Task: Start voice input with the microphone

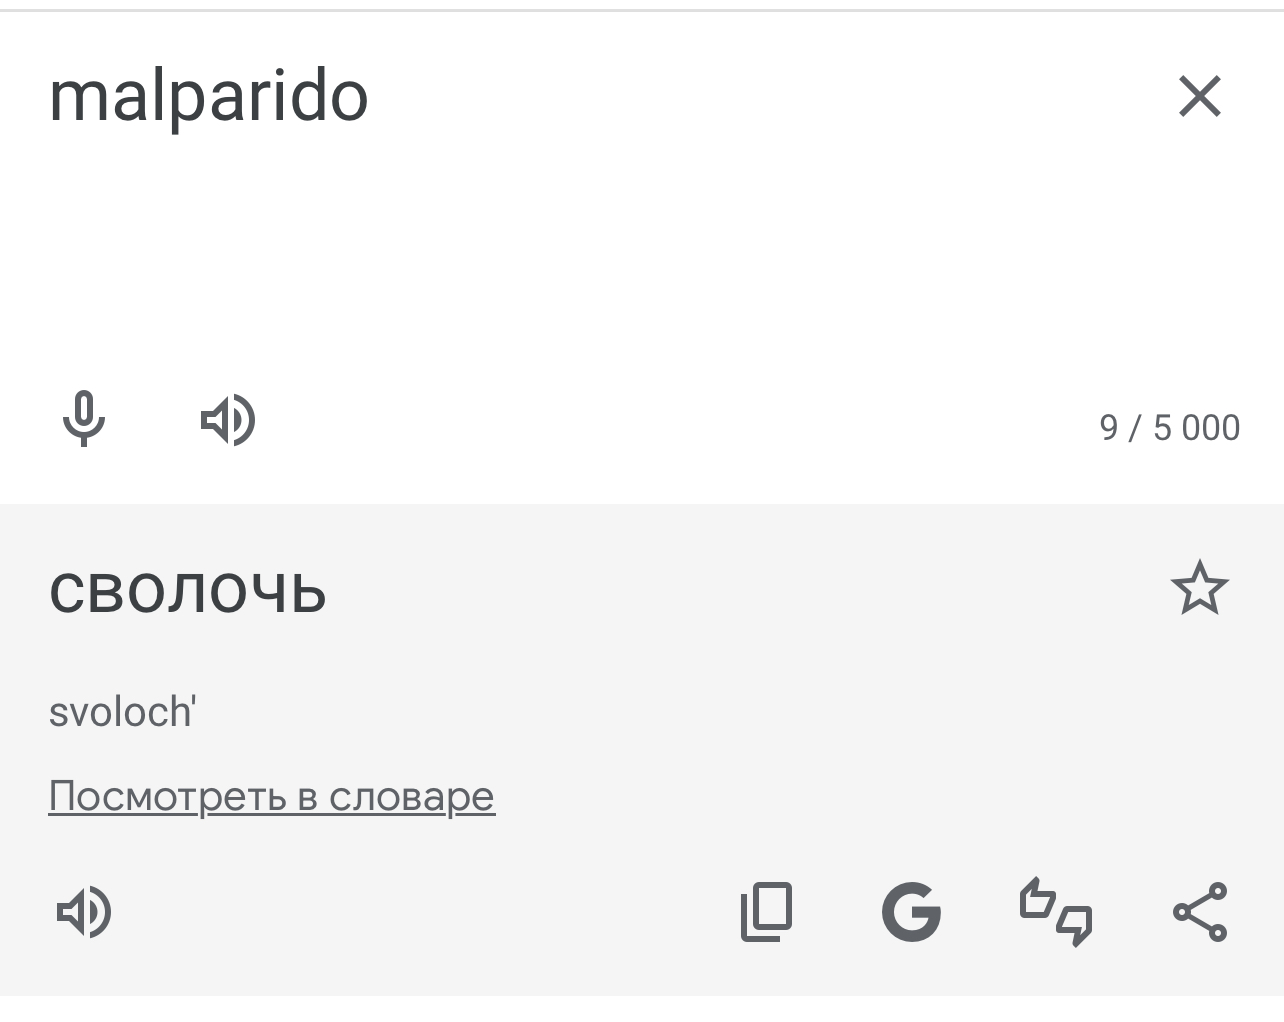Action: [x=84, y=419]
